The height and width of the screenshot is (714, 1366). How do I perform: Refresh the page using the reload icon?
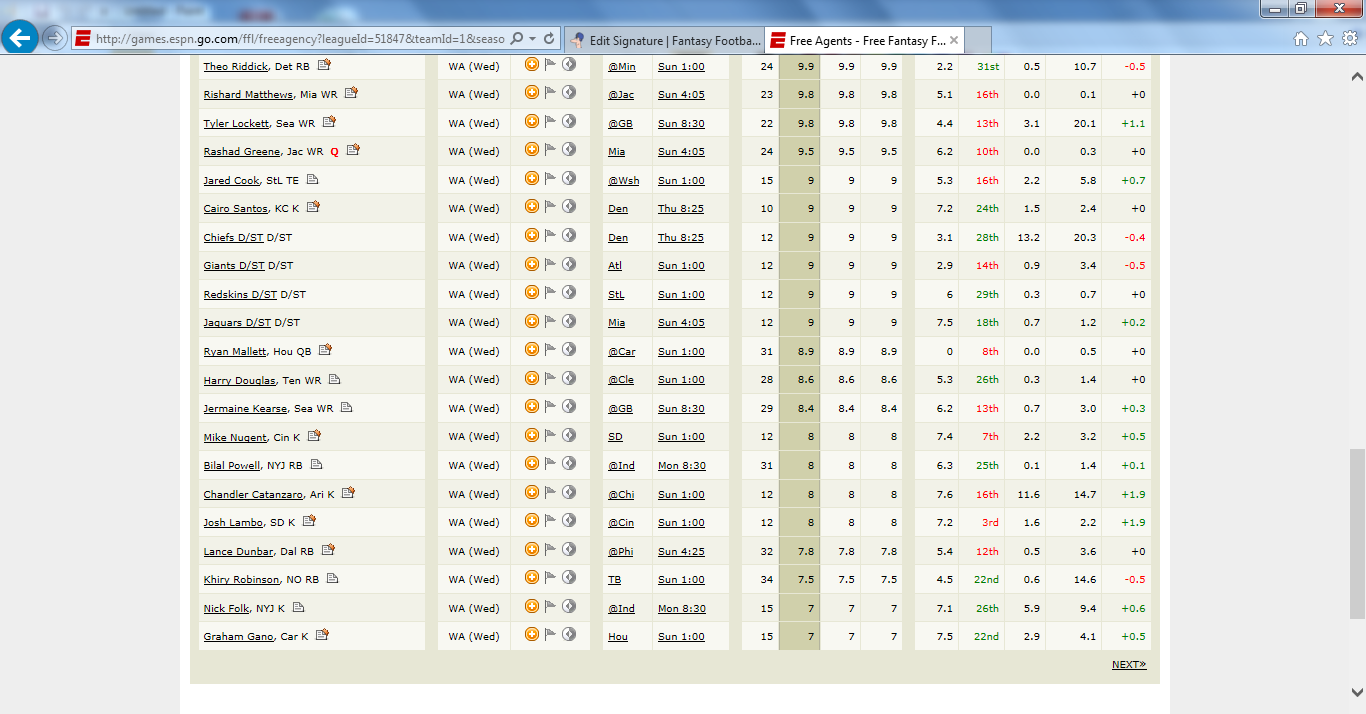pos(549,39)
